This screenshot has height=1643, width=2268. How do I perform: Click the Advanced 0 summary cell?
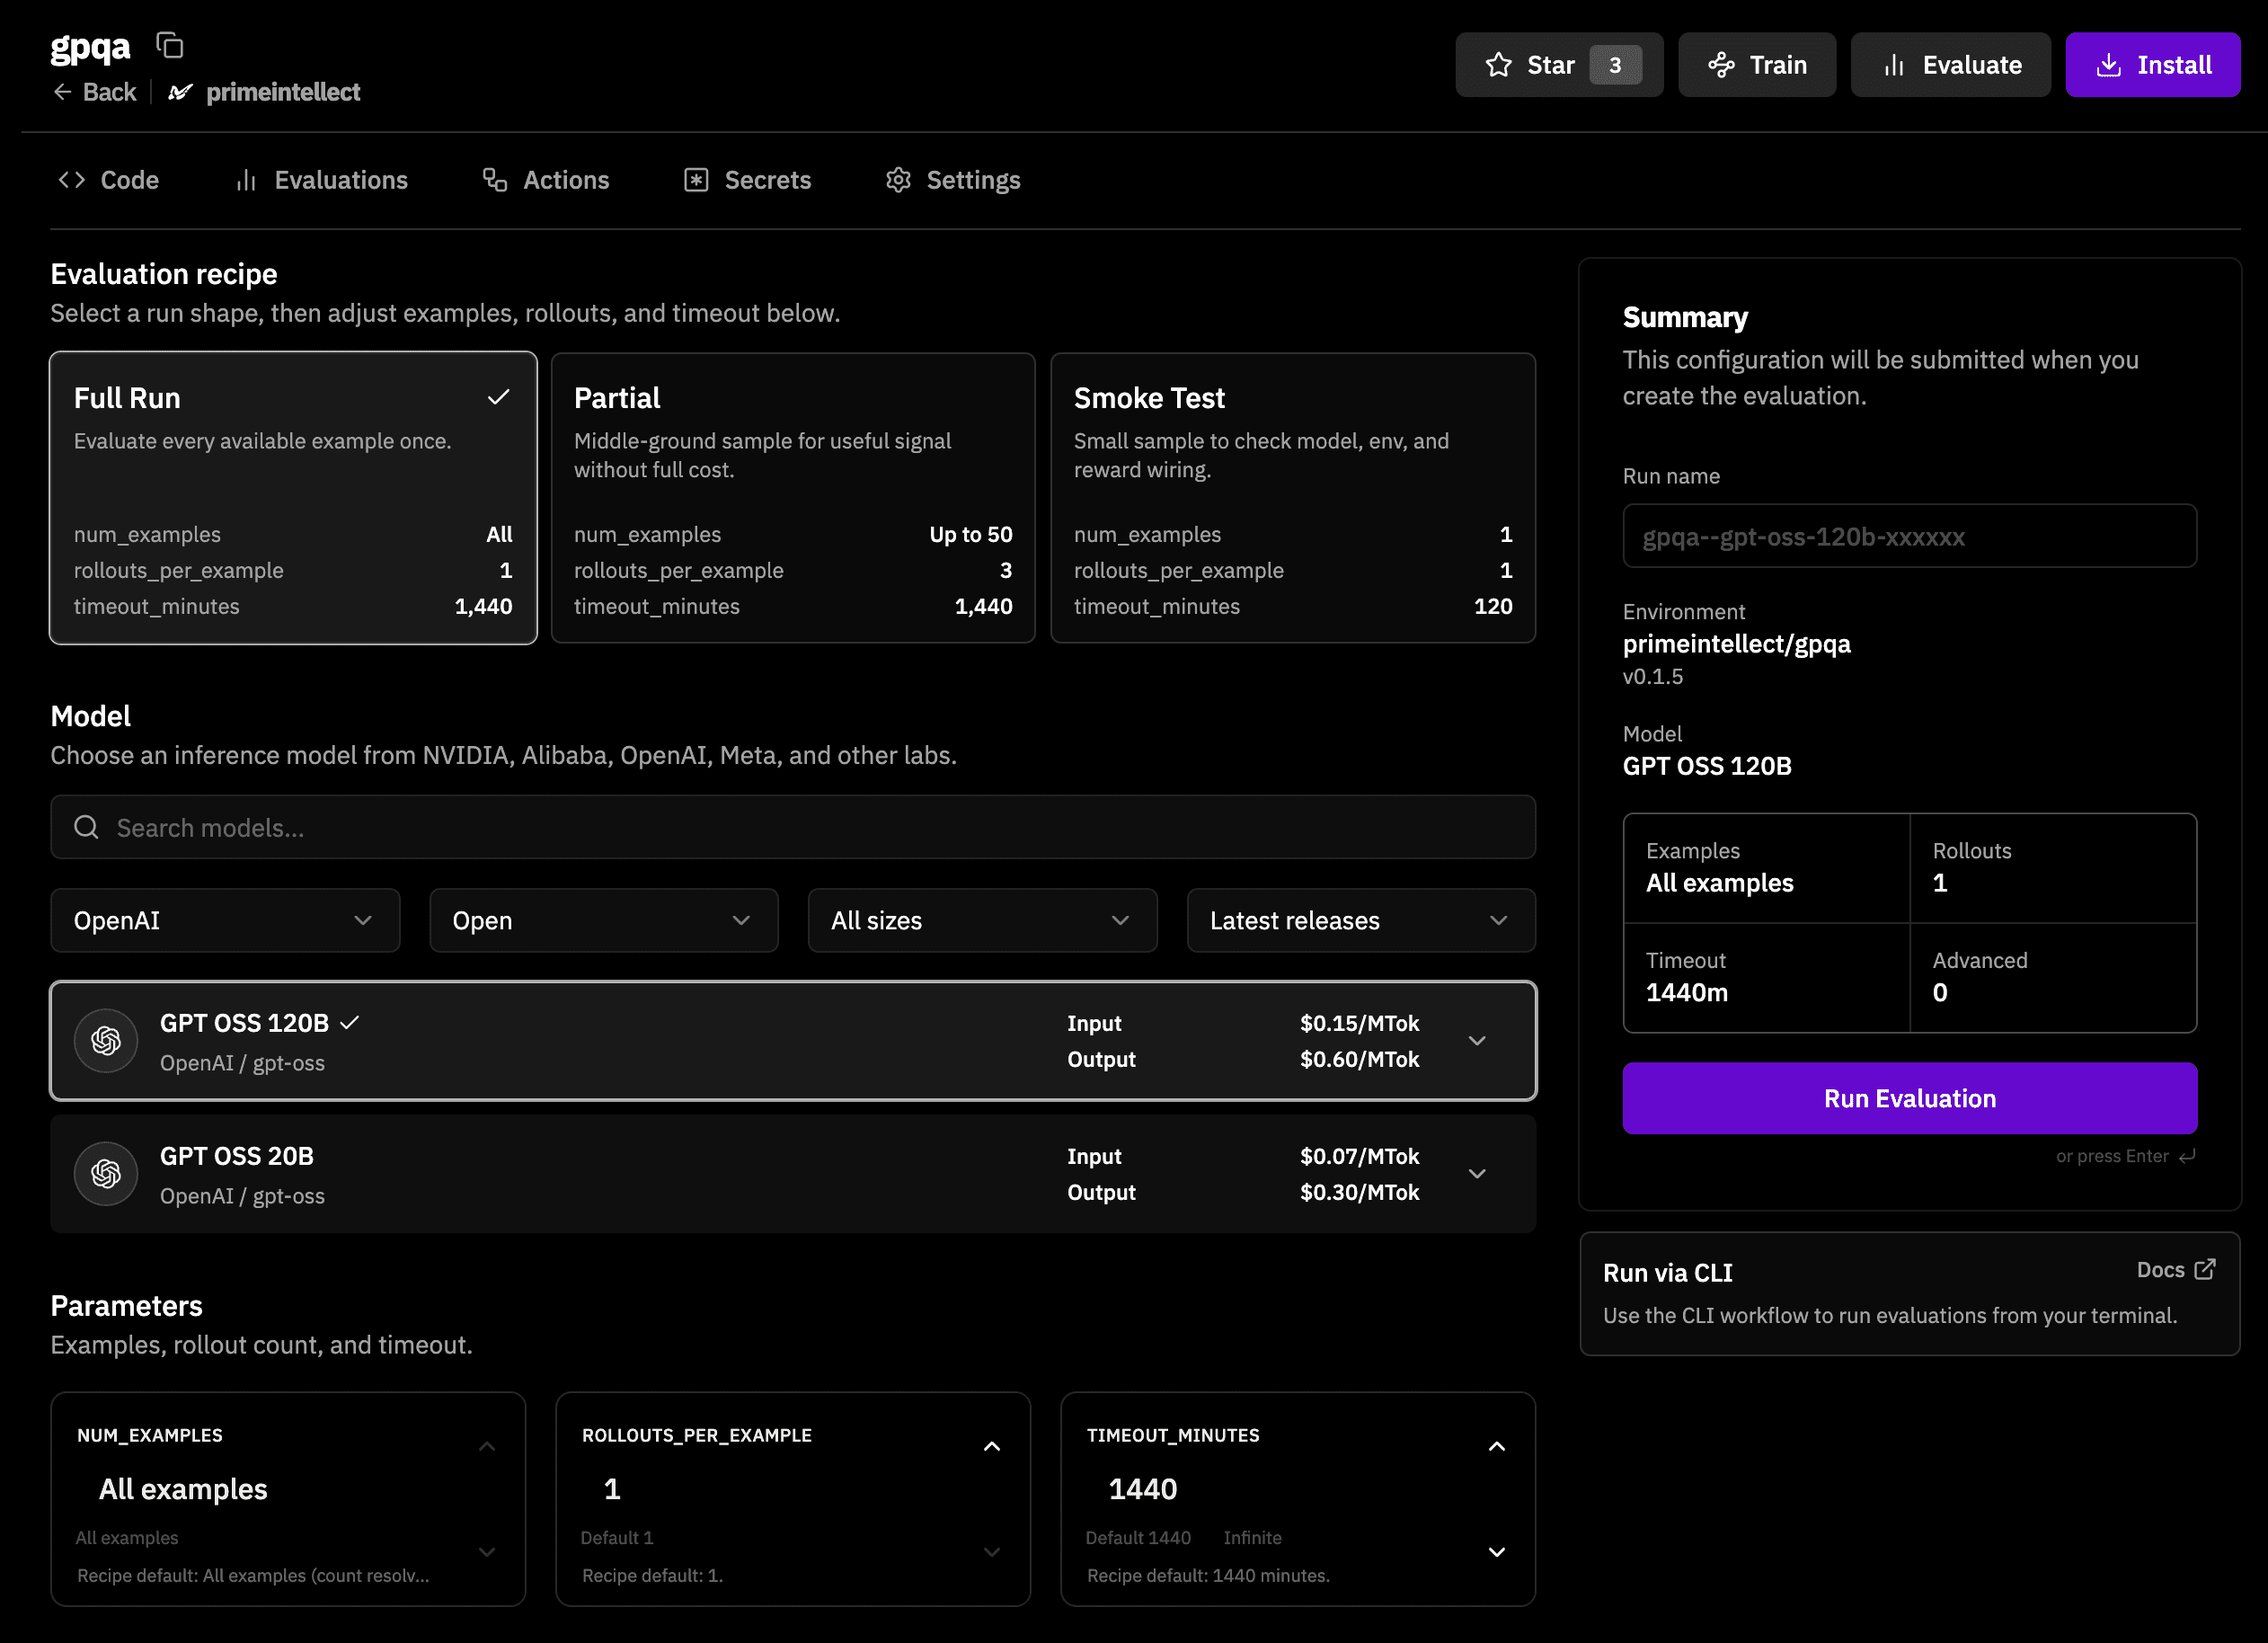2053,977
